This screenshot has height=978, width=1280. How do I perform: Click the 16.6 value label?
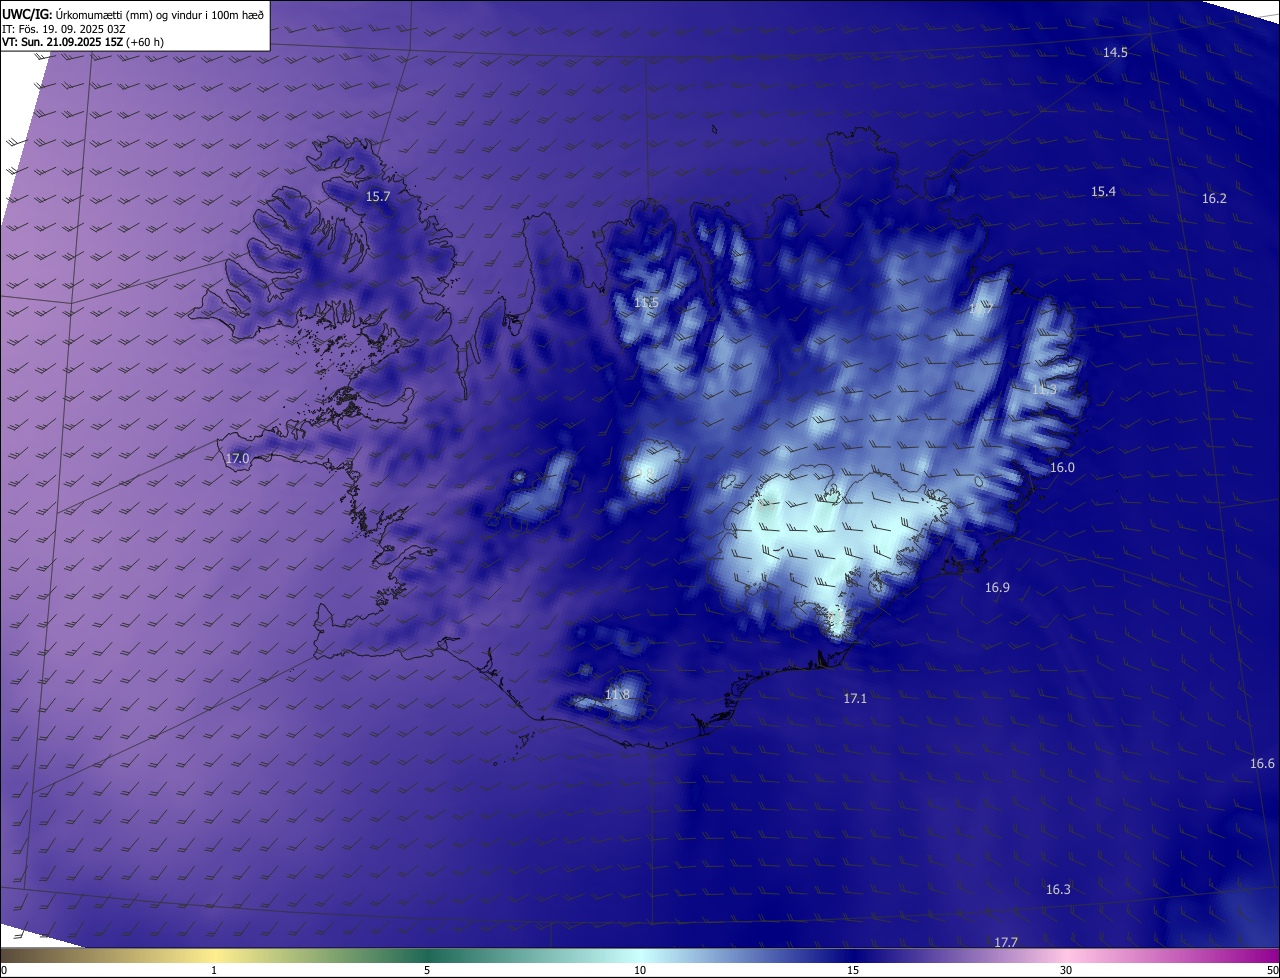click(1262, 763)
